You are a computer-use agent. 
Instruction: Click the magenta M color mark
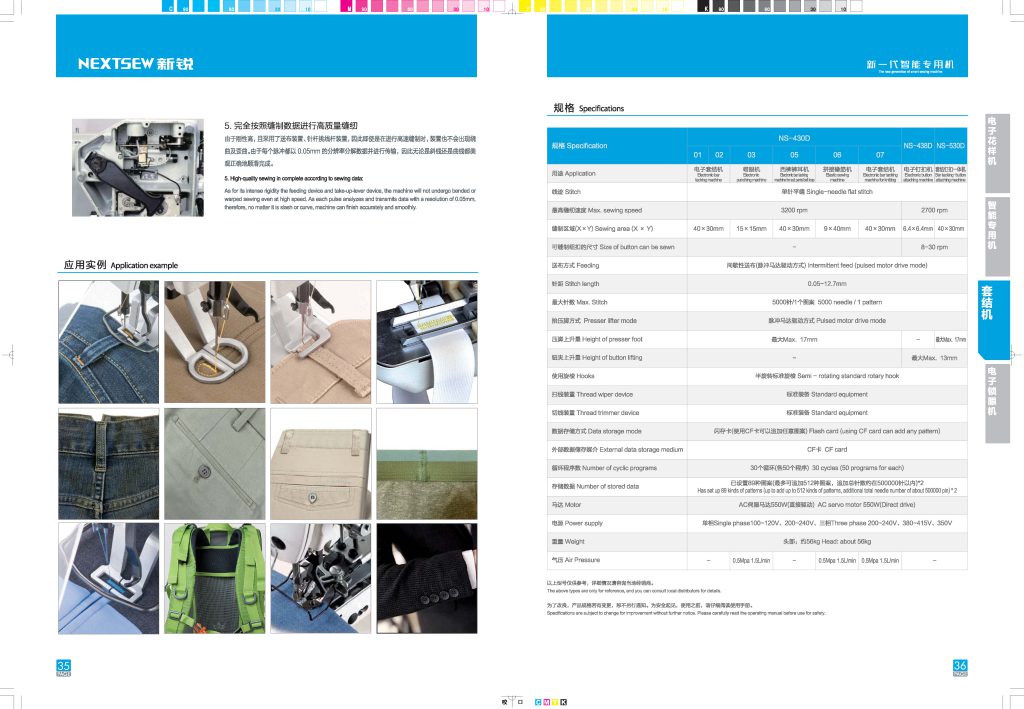(x=547, y=702)
